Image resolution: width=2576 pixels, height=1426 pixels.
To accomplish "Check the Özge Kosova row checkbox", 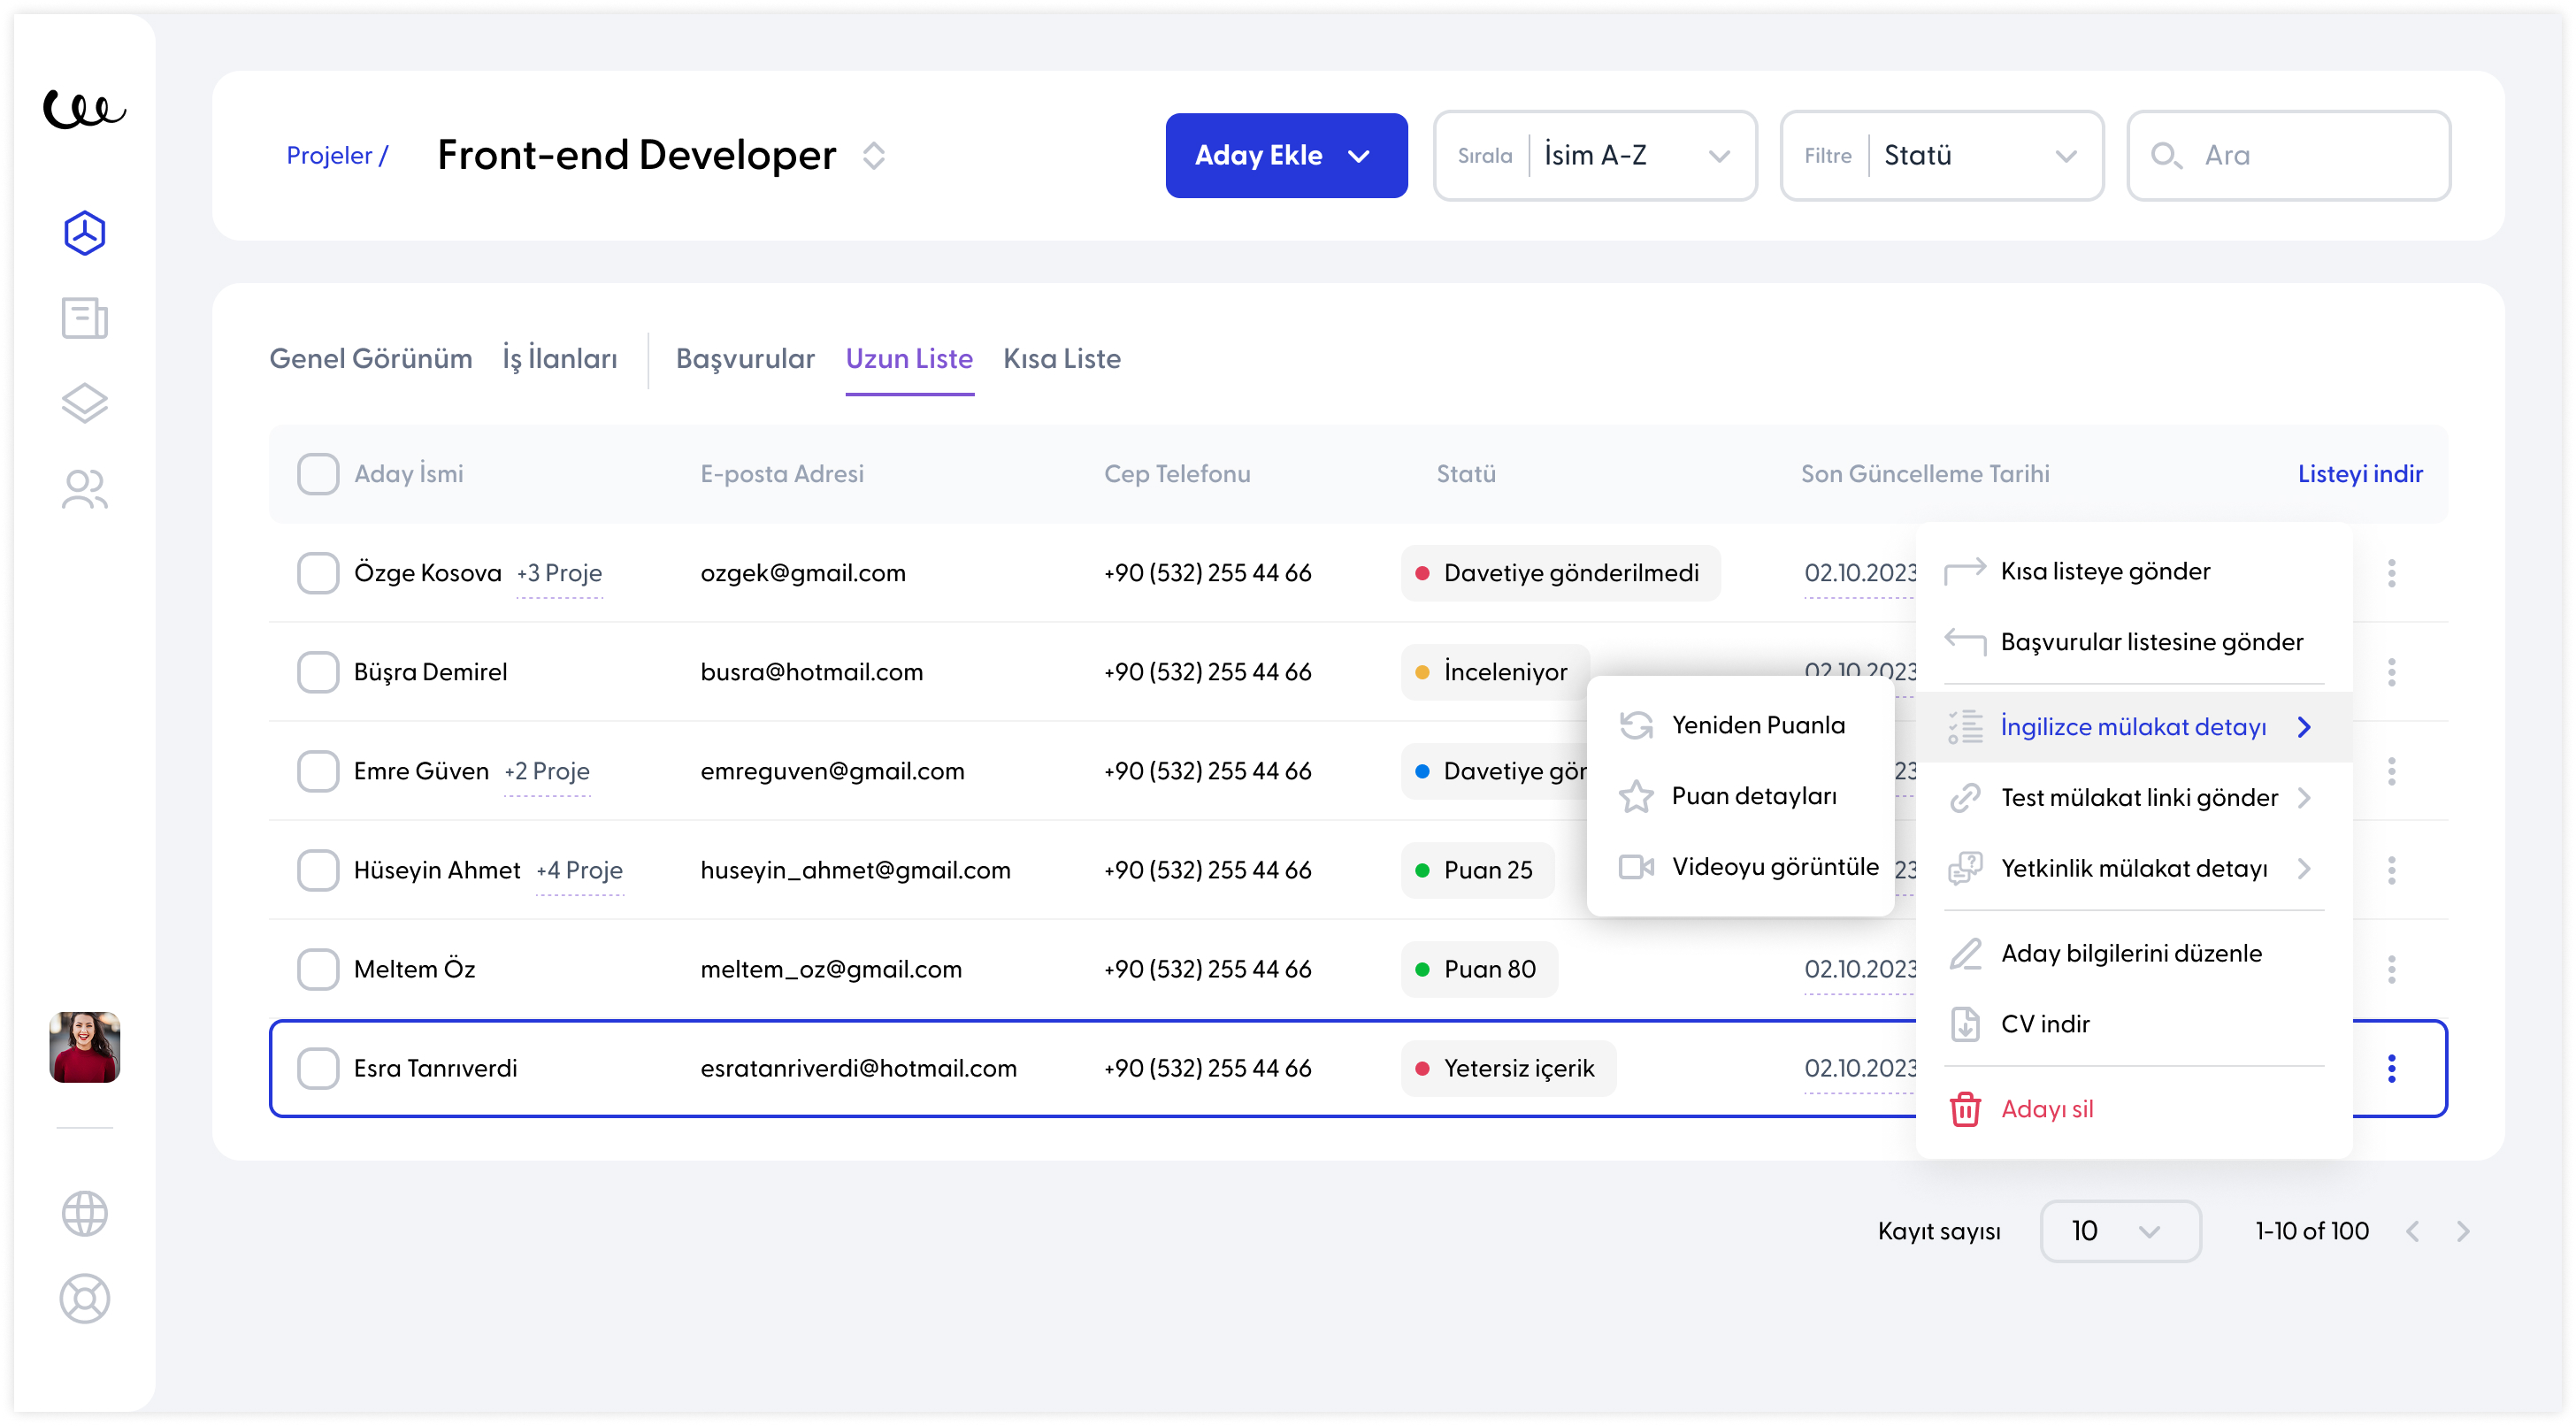I will pos(318,573).
